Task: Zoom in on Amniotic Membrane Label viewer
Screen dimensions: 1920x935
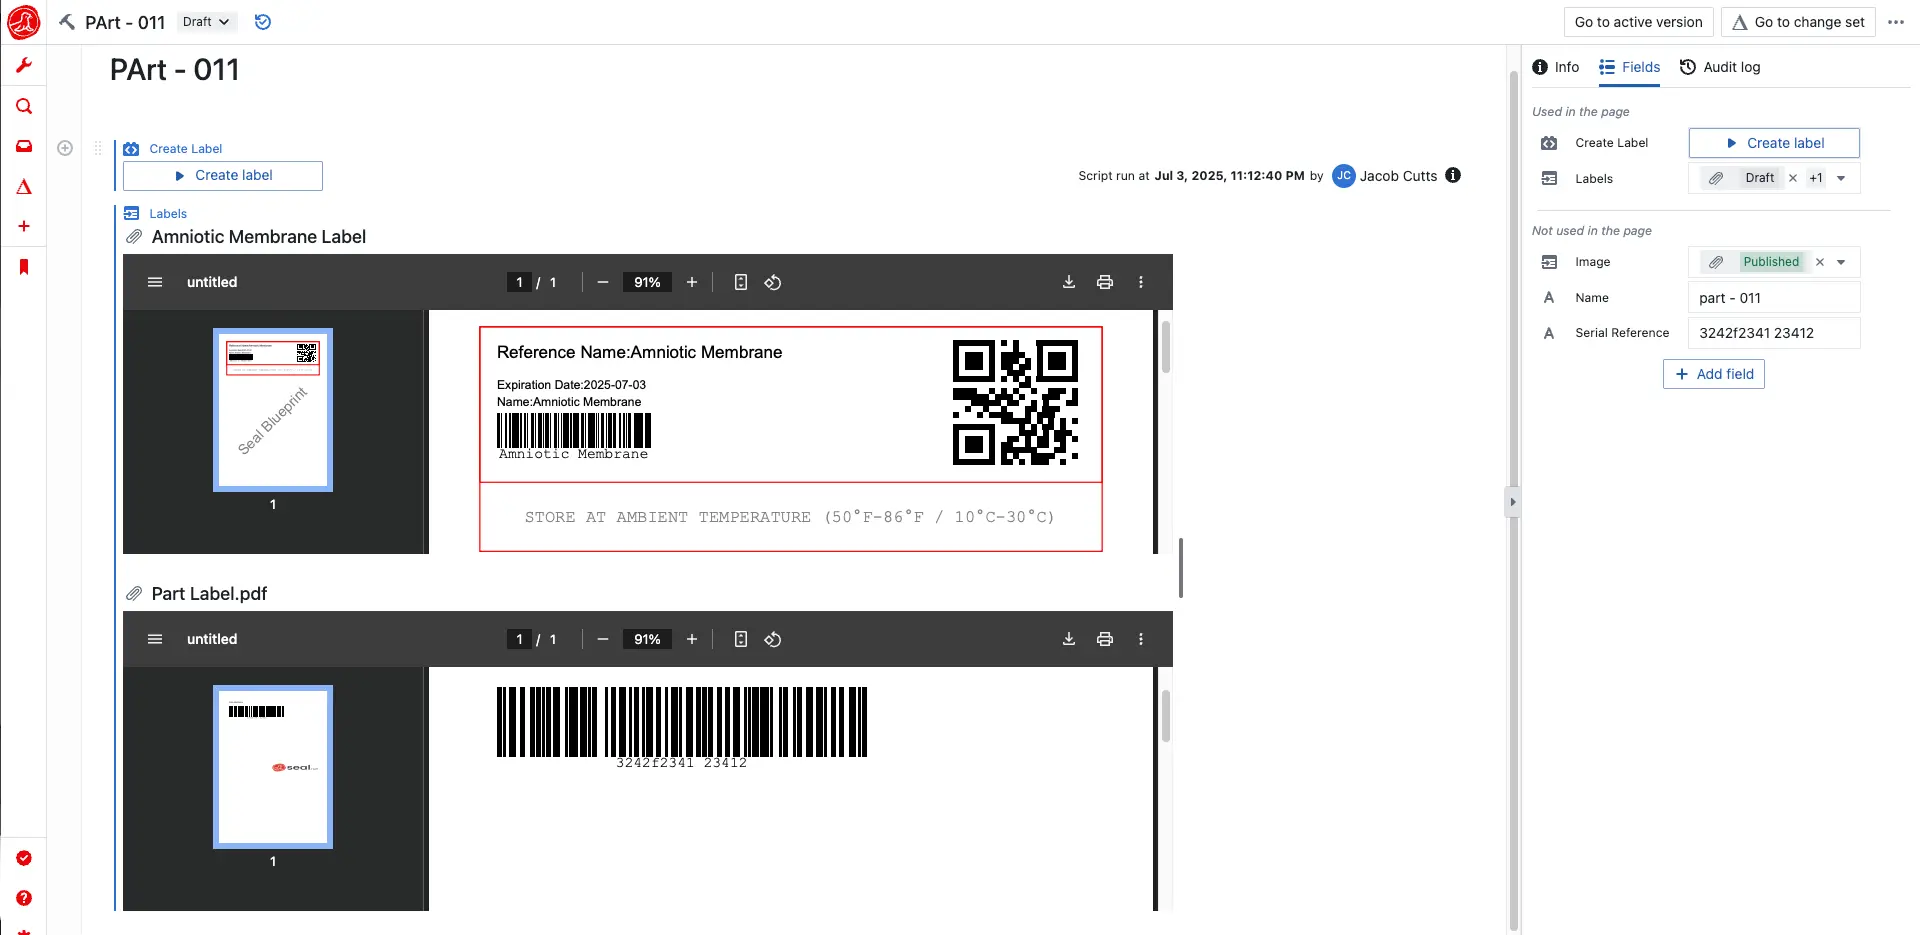Action: (692, 282)
